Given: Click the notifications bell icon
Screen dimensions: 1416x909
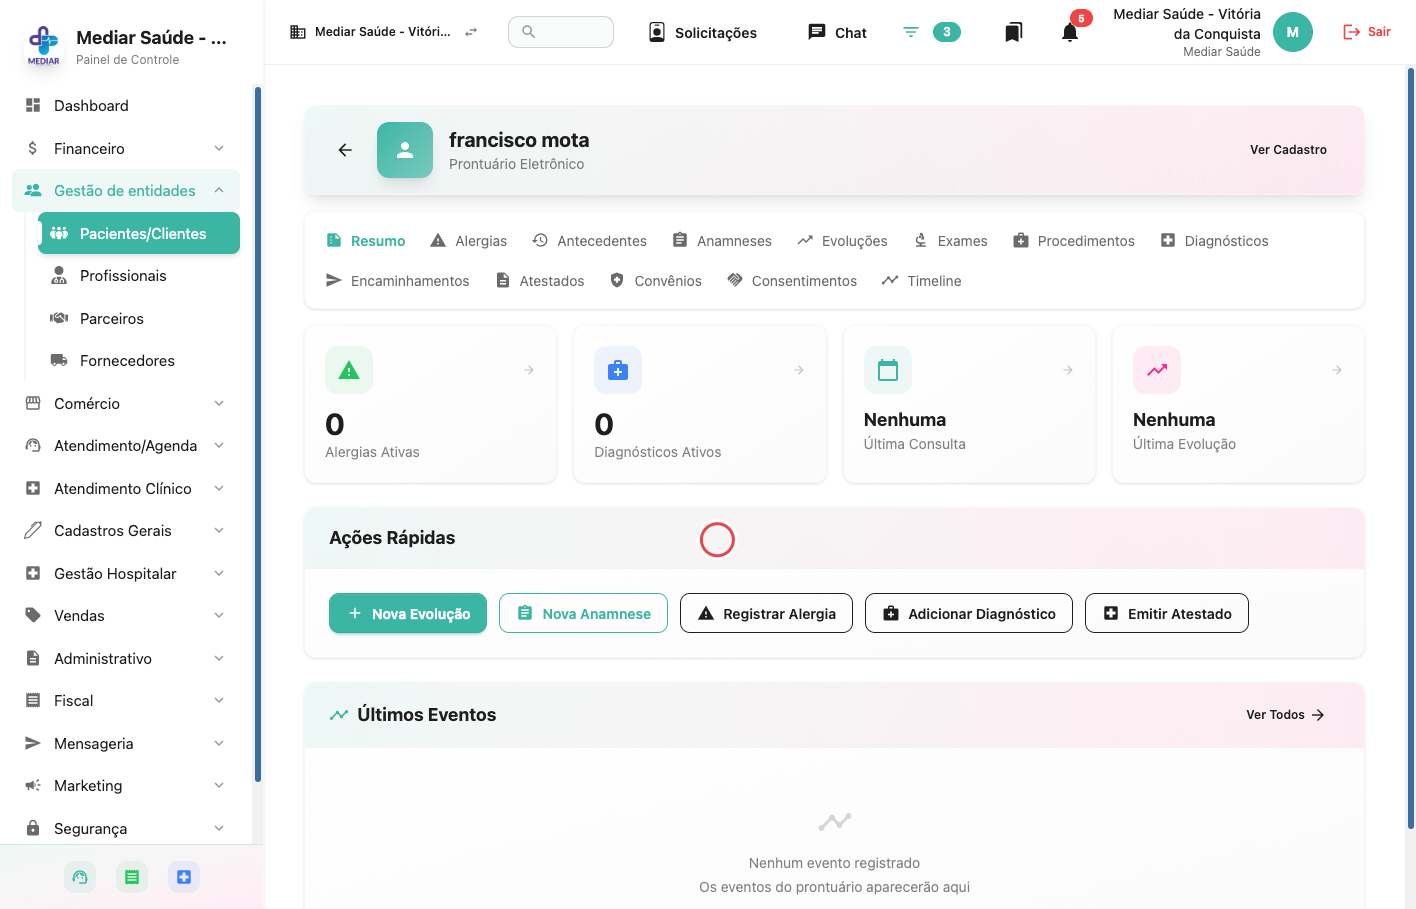Looking at the screenshot, I should point(1070,32).
